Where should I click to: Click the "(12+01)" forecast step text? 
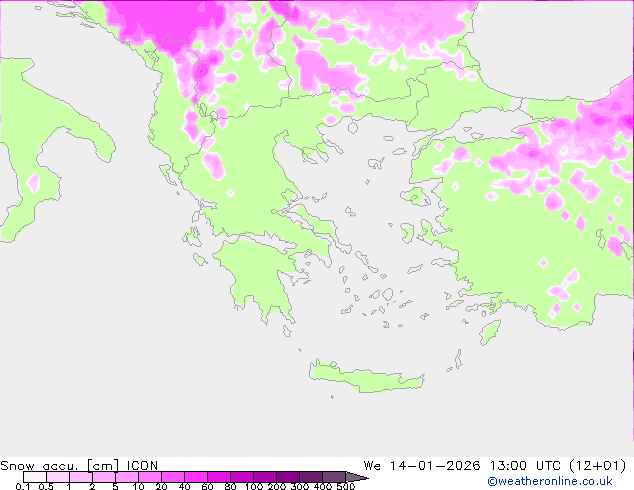[x=598, y=466]
